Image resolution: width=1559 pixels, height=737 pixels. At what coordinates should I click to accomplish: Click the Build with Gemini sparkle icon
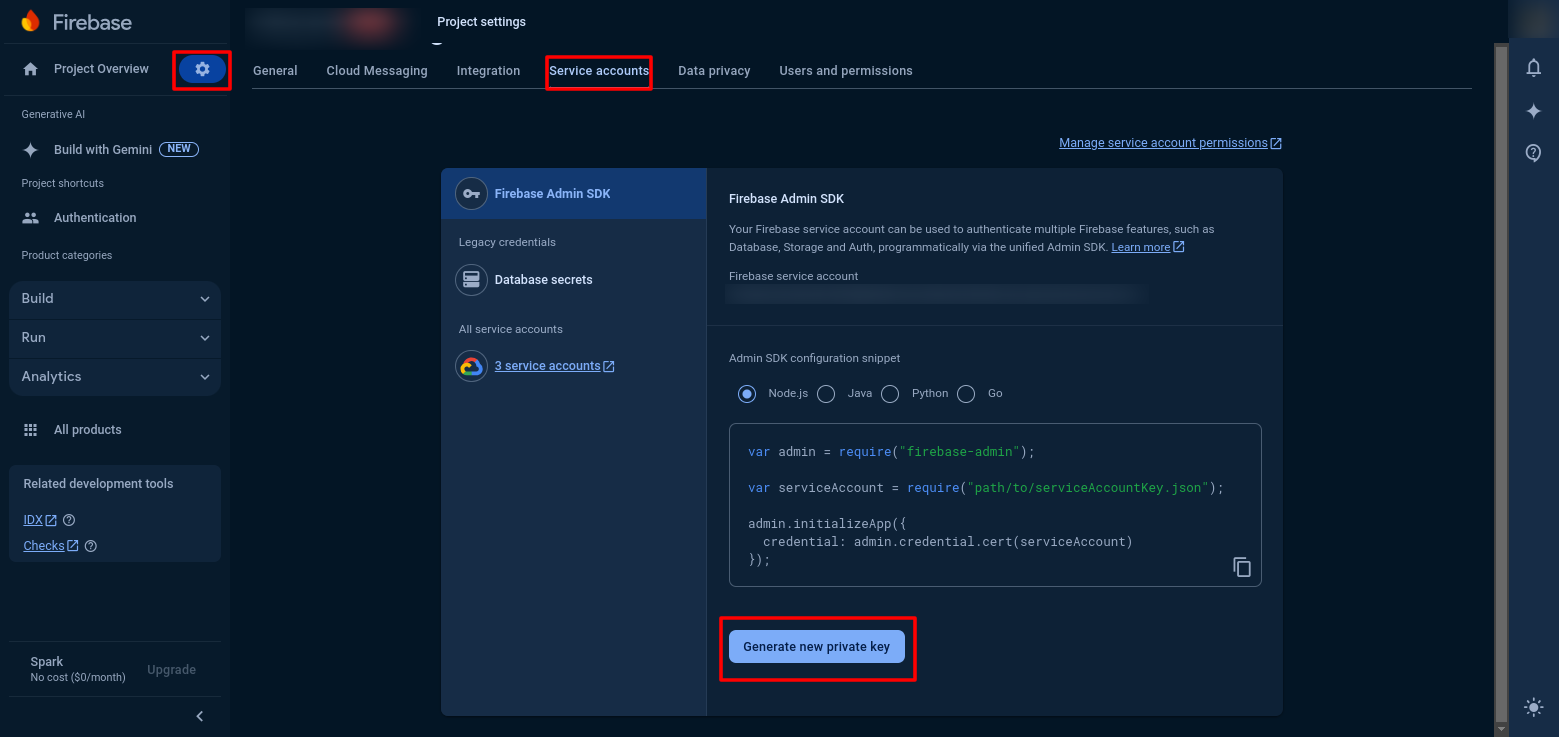31,149
